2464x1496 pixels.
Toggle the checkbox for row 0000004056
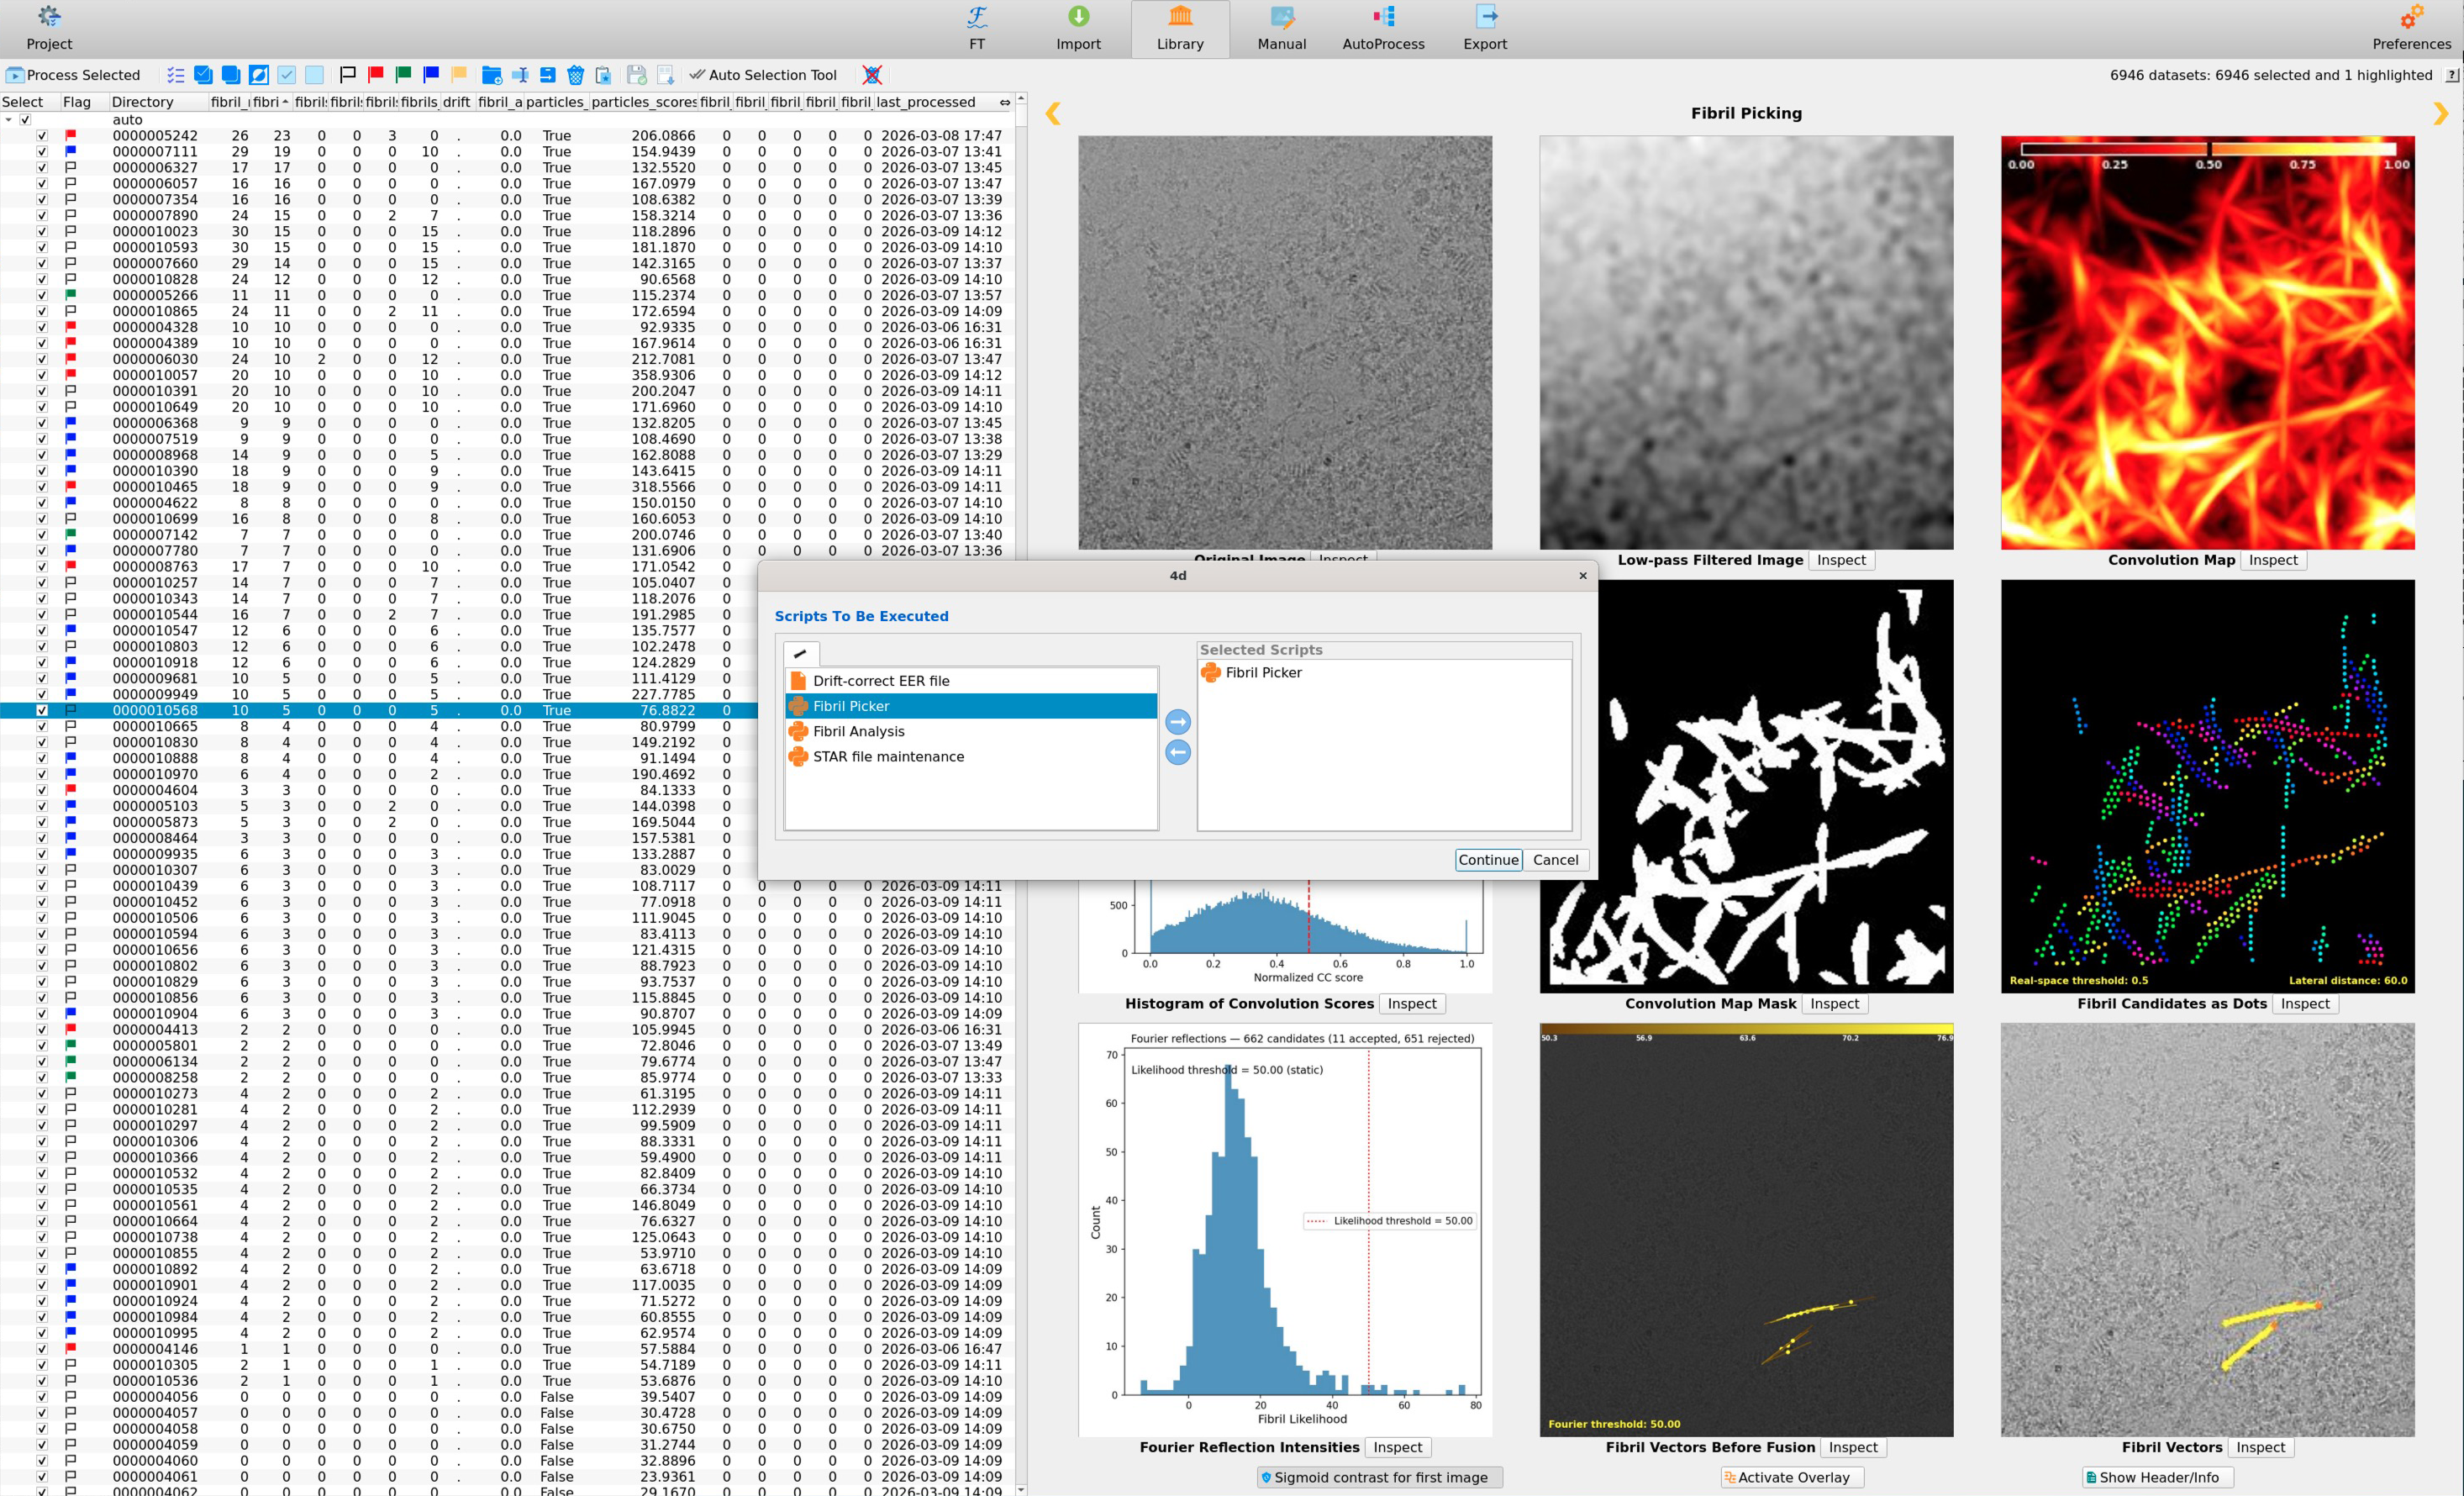(42, 1397)
